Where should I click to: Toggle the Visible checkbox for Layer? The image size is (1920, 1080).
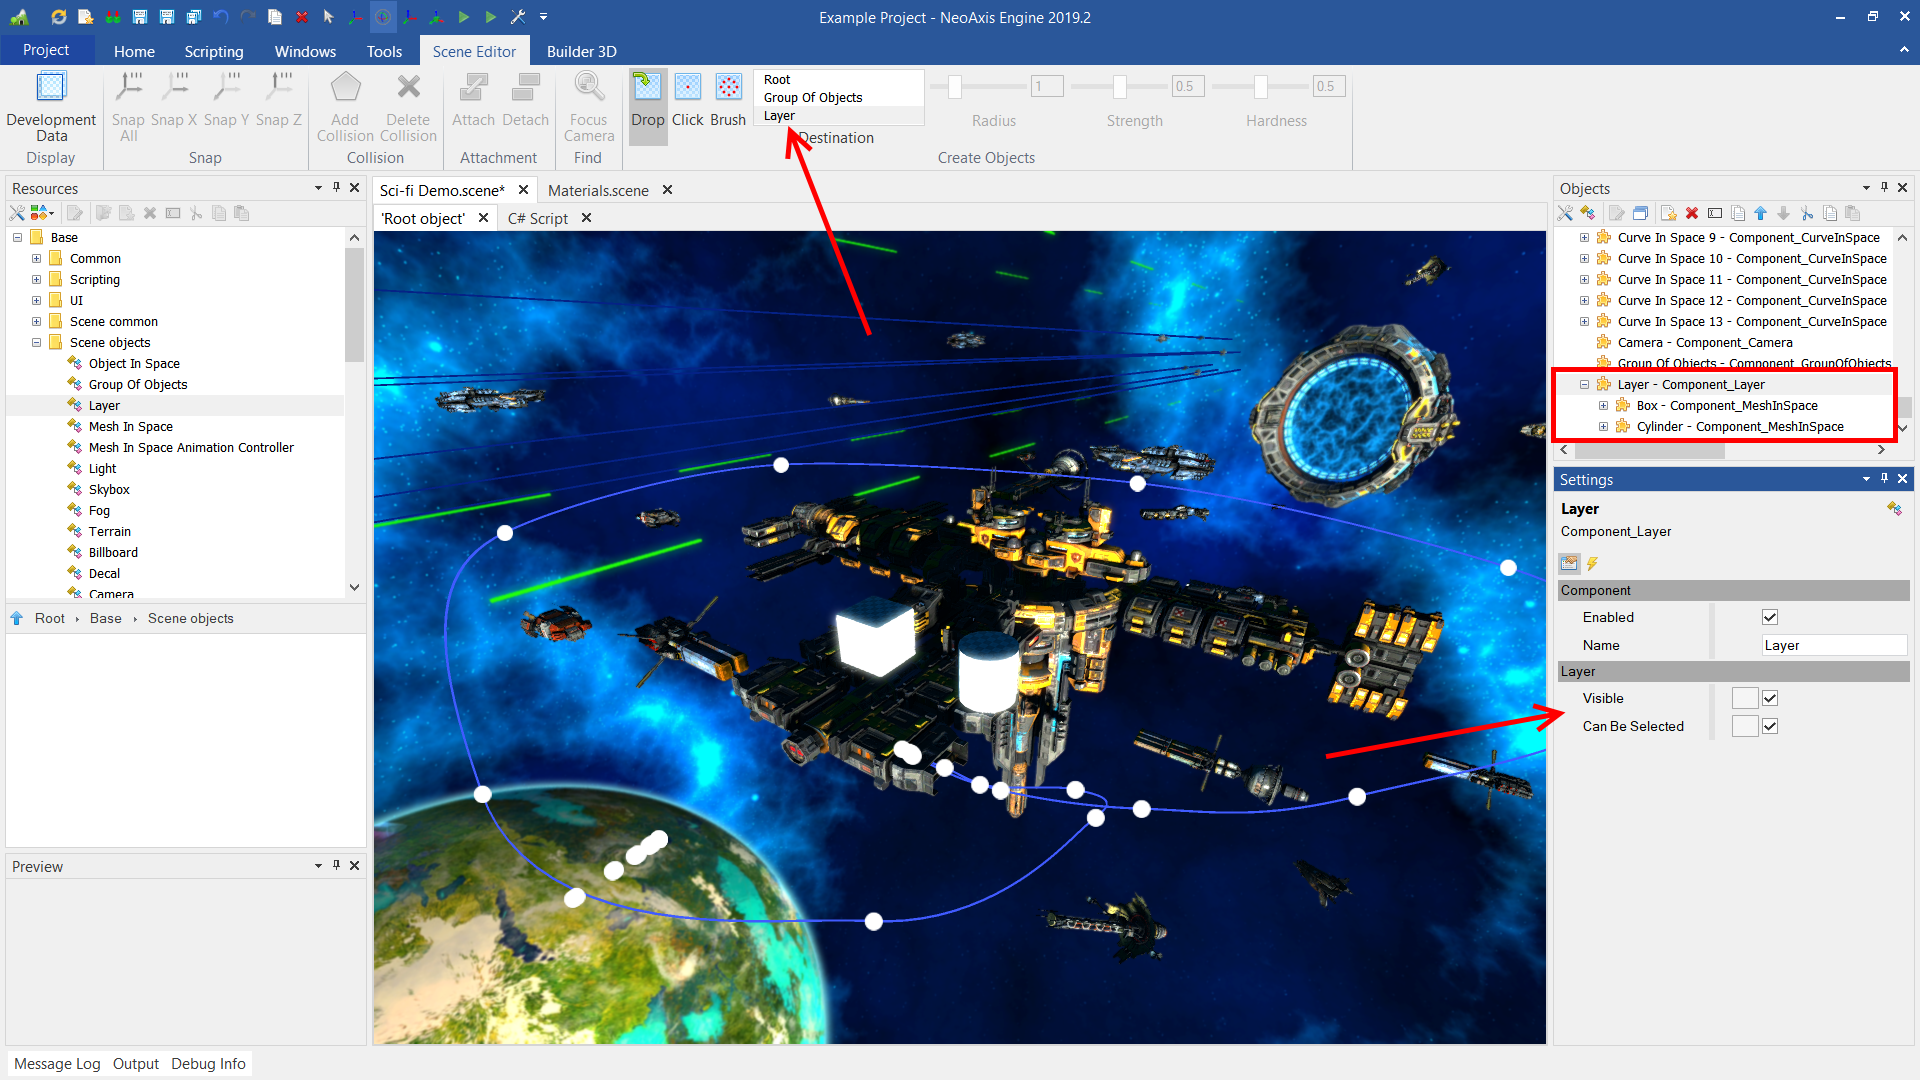tap(1770, 698)
